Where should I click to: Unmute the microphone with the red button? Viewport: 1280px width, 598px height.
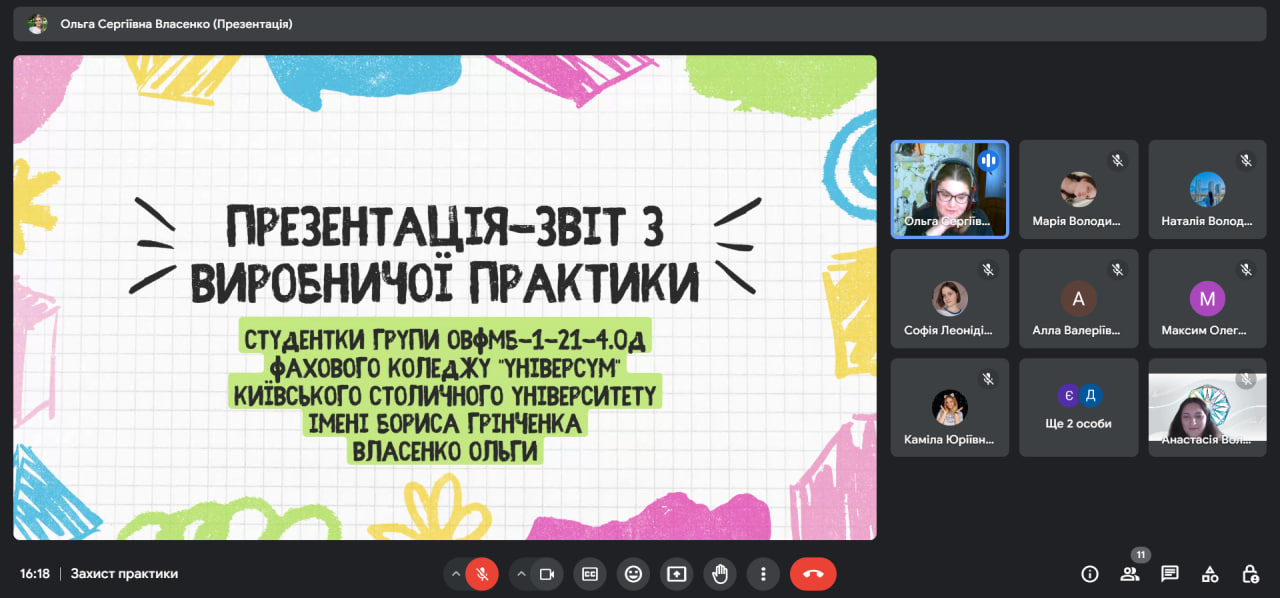[x=482, y=574]
